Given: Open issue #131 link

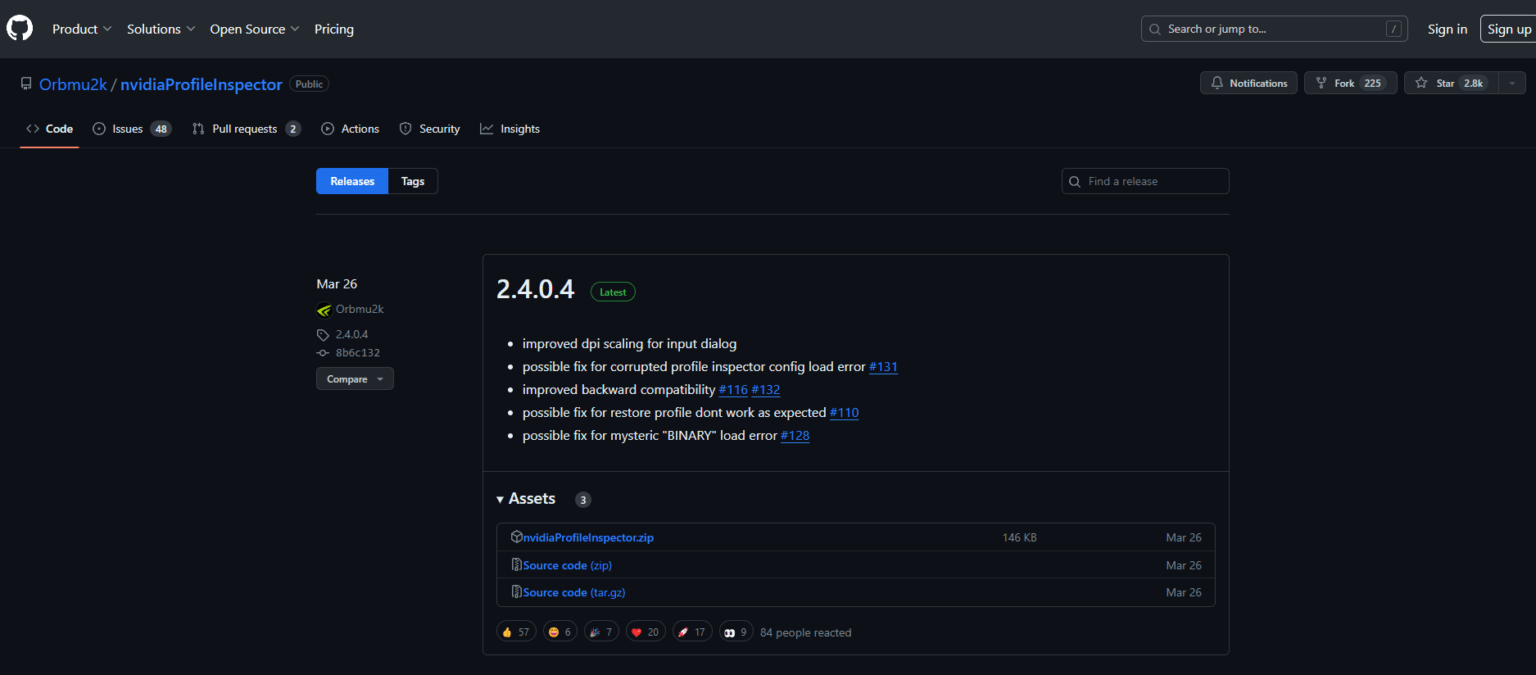Looking at the screenshot, I should click(x=883, y=367).
